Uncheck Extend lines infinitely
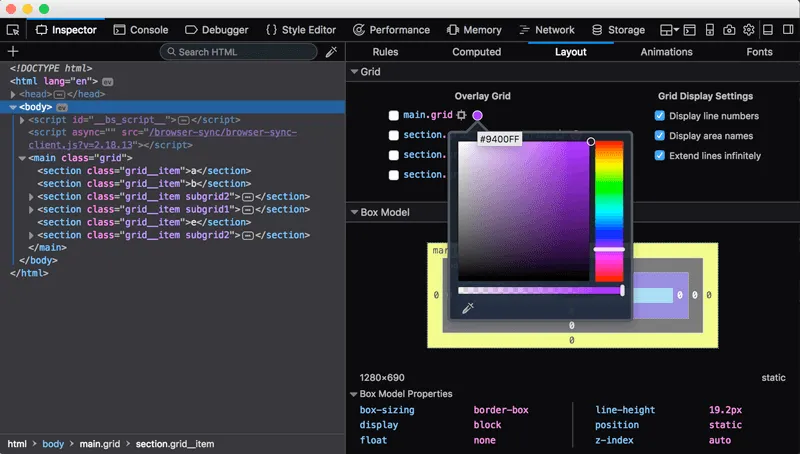This screenshot has height=454, width=800. [660, 156]
